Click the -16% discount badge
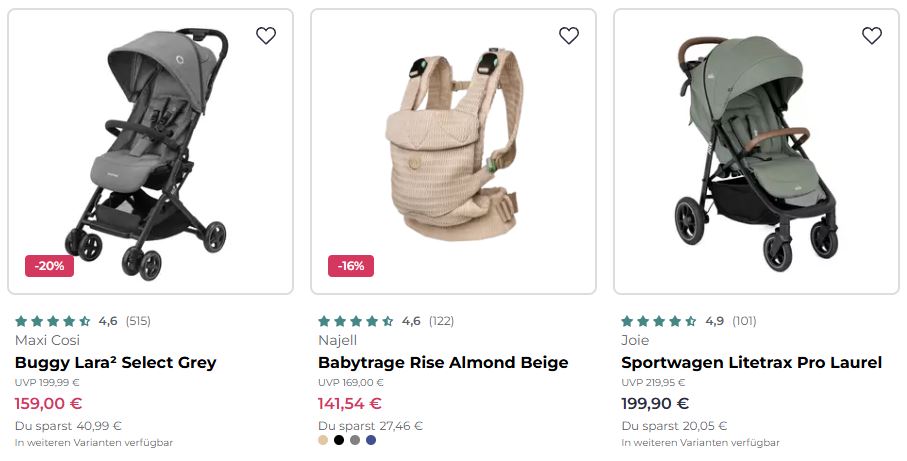This screenshot has width=907, height=461. (351, 266)
